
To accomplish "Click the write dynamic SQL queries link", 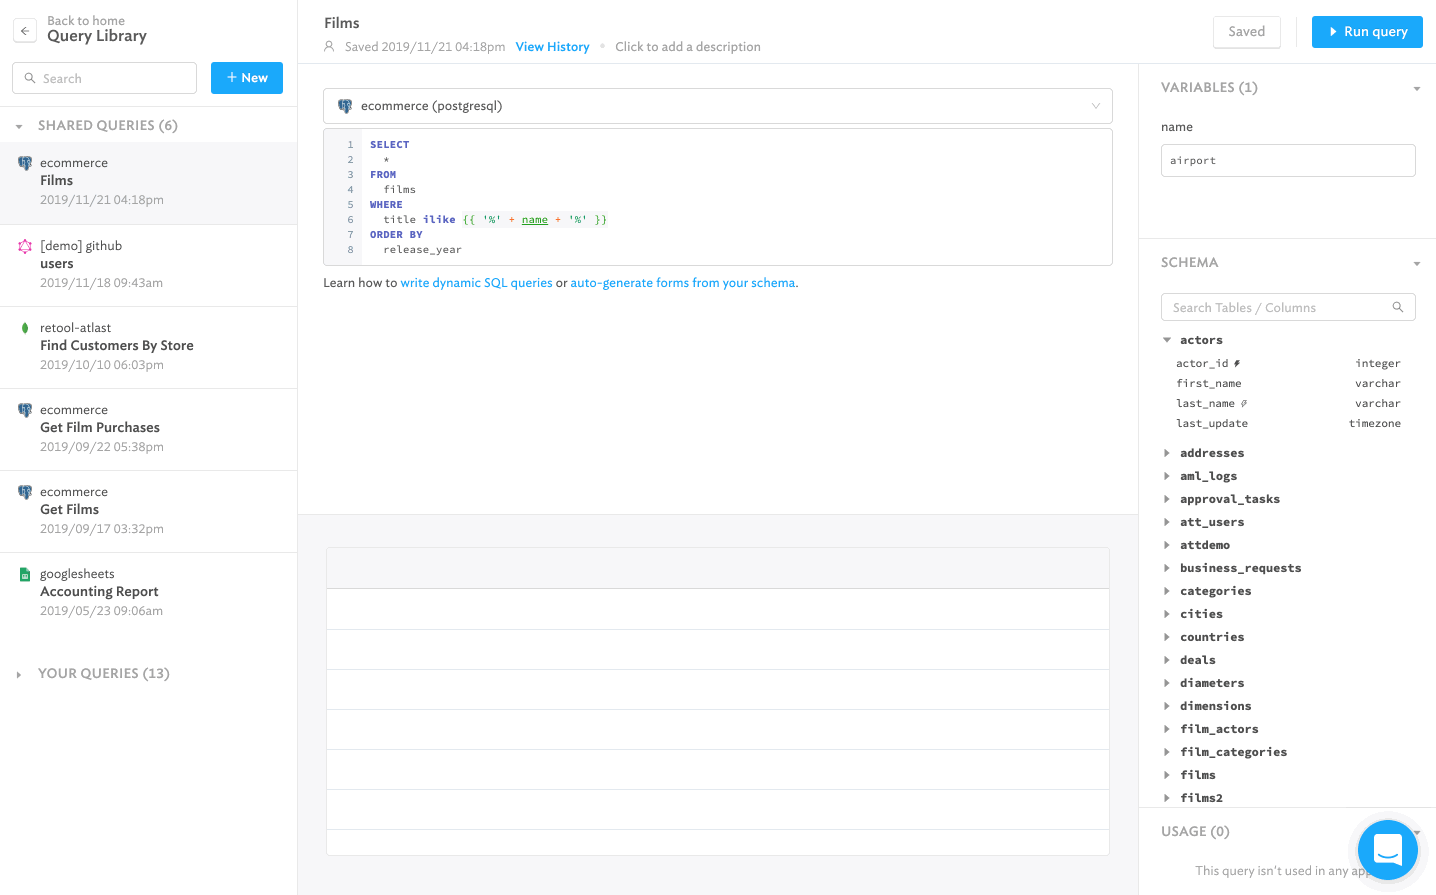I will click(x=476, y=282).
